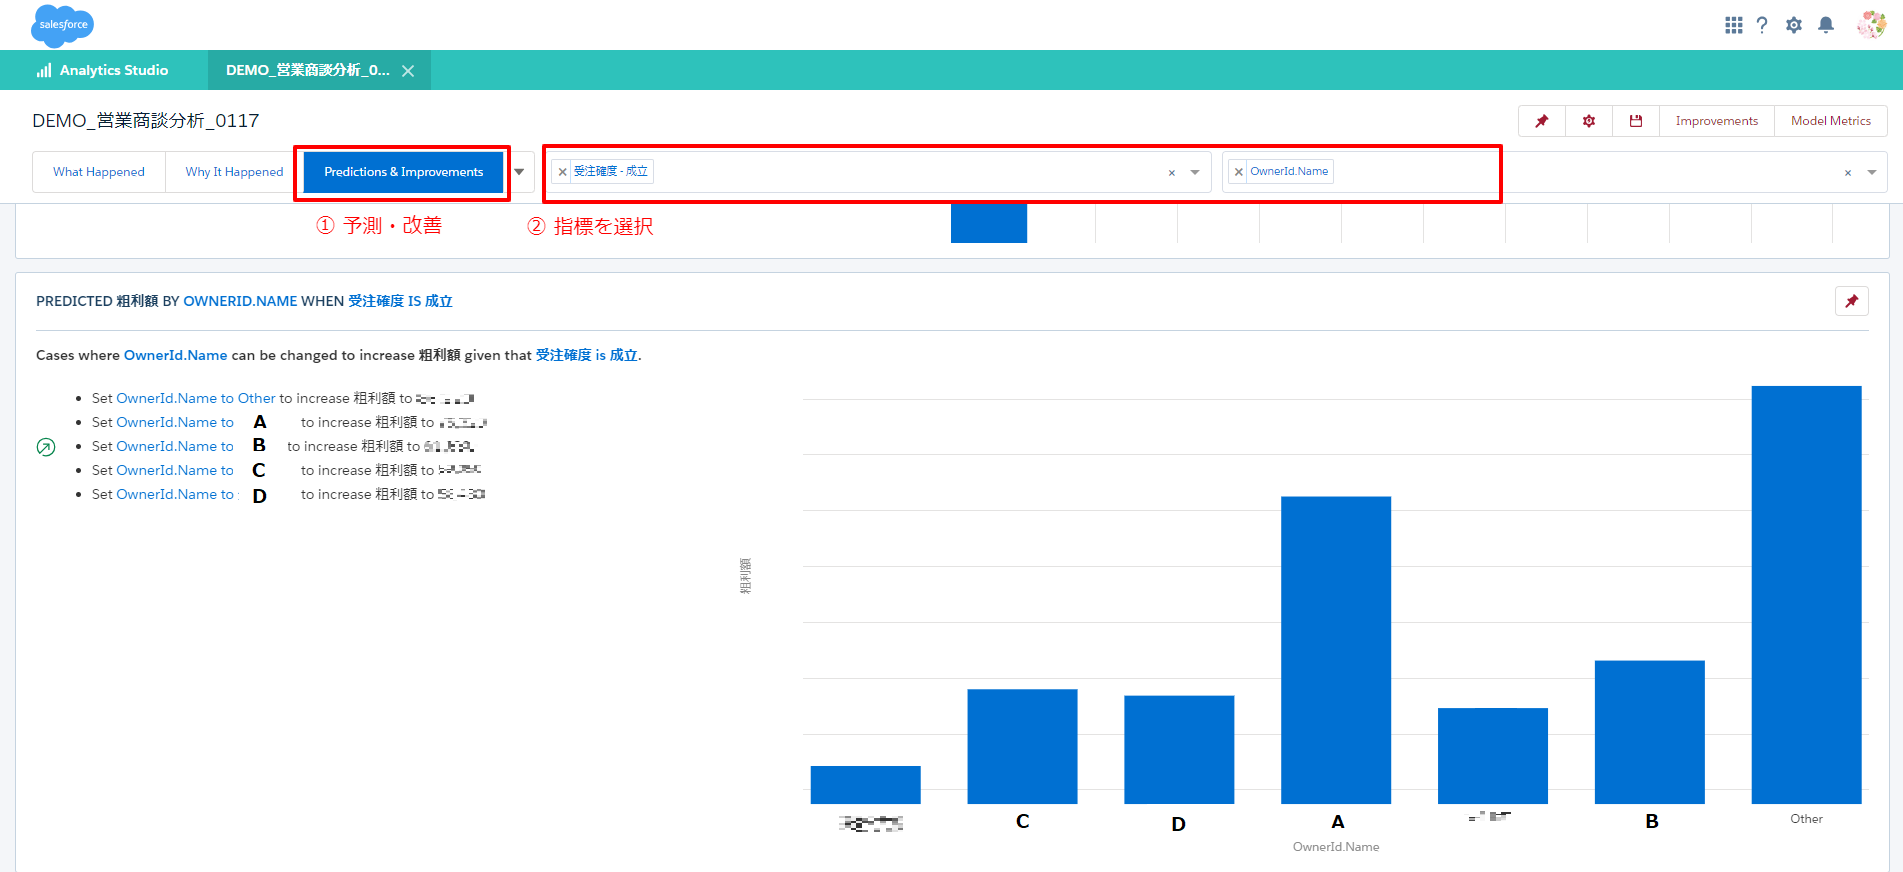This screenshot has height=872, width=1903.
Task: Open the notifications bell
Action: tap(1826, 25)
